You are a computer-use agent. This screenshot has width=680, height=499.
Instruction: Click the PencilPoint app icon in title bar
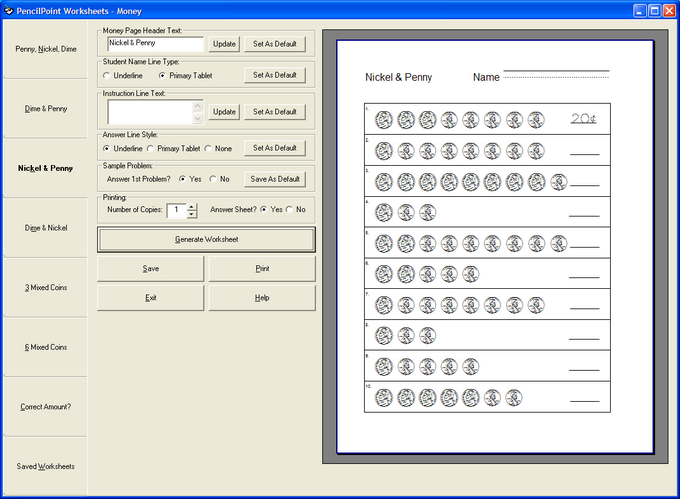(8, 9)
